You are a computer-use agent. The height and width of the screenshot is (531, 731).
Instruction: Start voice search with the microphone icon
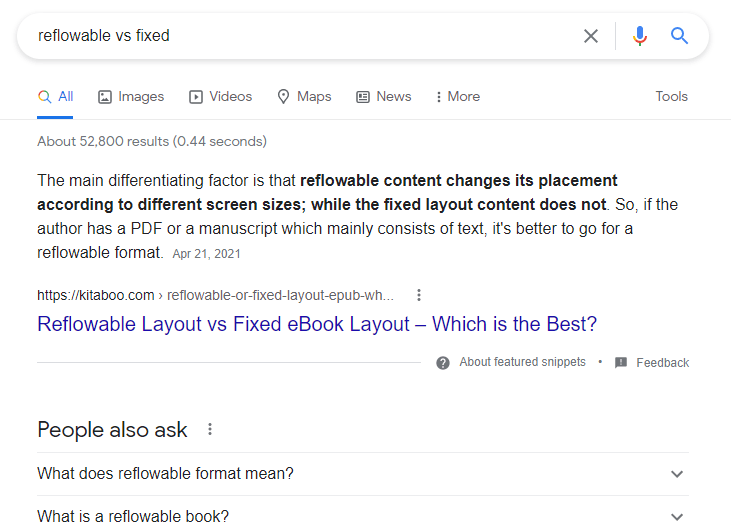tap(640, 36)
